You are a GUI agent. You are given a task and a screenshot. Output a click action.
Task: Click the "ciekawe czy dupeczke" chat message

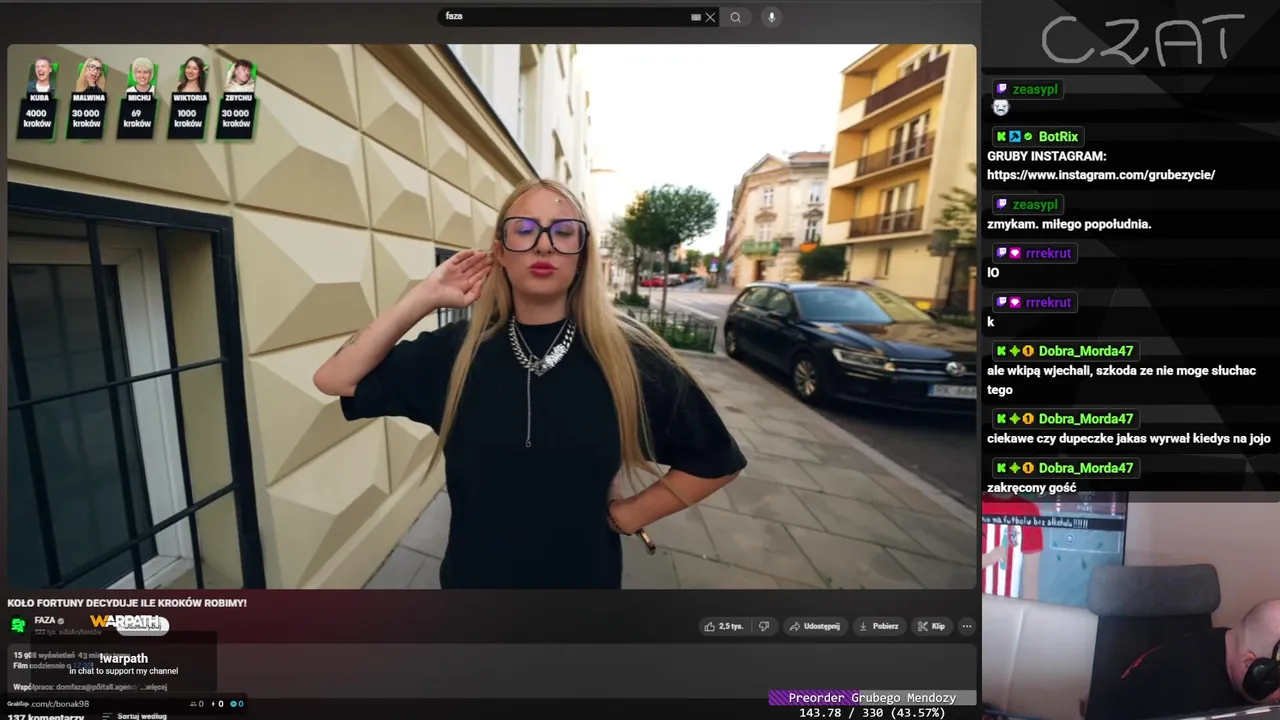pyautogui.click(x=1129, y=438)
